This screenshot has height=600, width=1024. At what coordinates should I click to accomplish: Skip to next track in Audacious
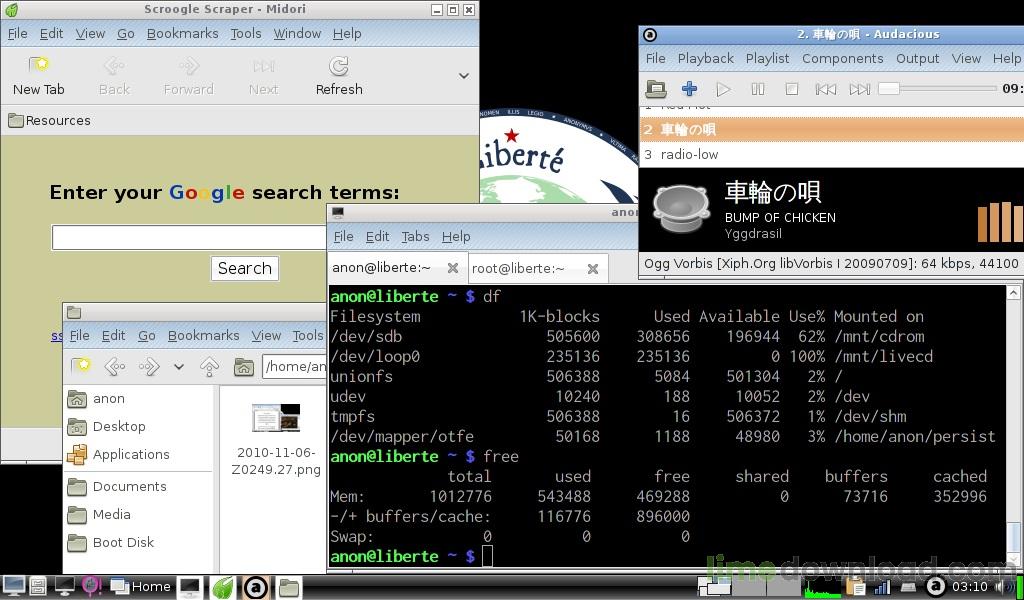[859, 89]
